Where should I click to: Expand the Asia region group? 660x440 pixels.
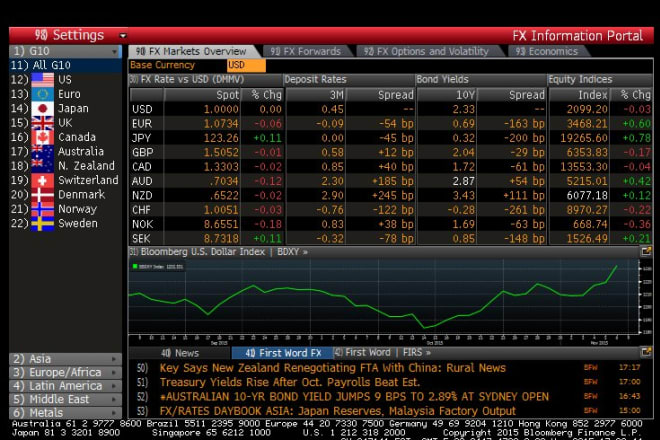[65, 359]
